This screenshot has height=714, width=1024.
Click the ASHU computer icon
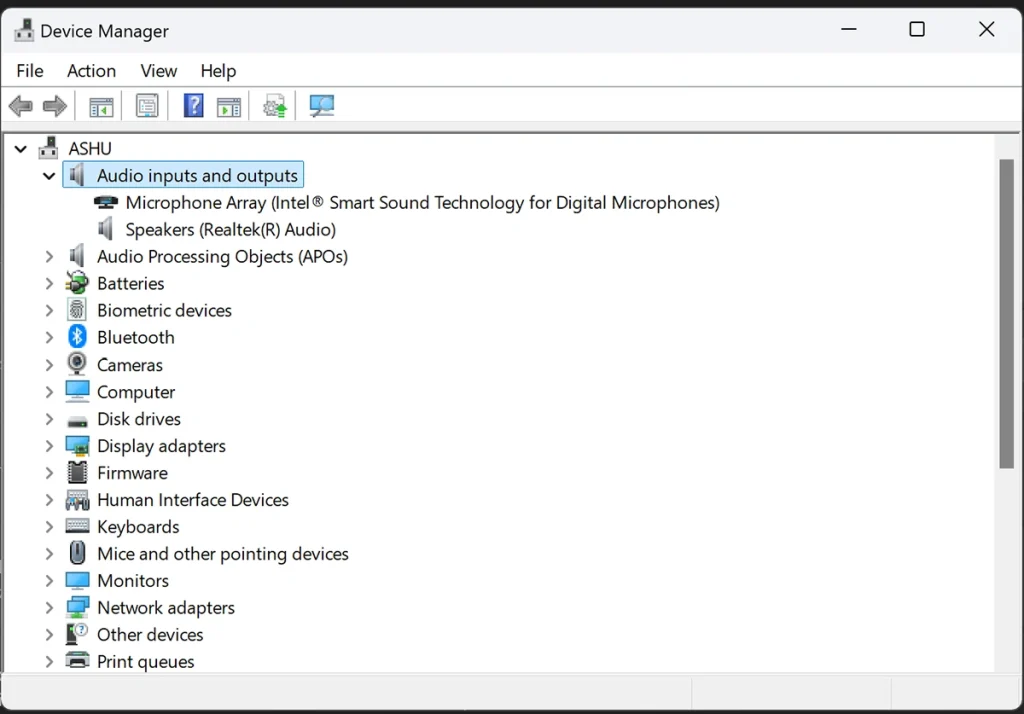[48, 148]
